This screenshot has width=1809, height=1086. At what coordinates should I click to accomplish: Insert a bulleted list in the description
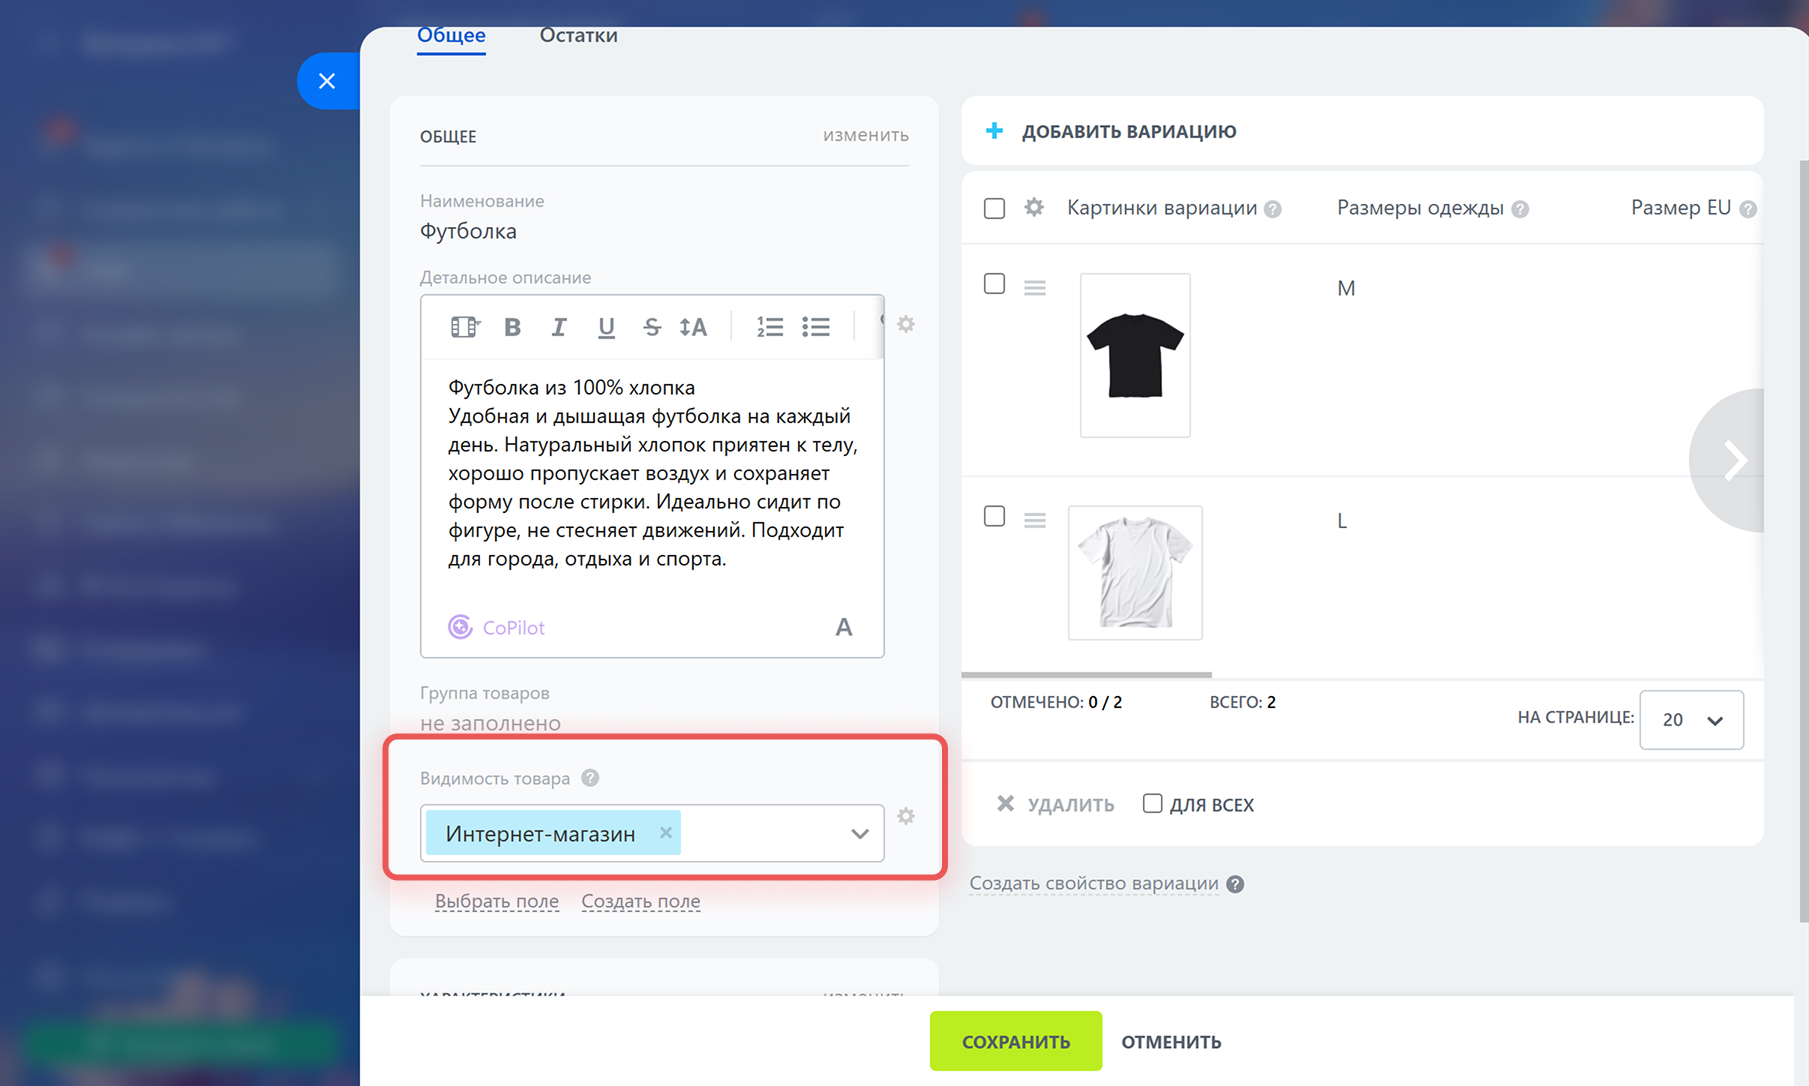816,327
